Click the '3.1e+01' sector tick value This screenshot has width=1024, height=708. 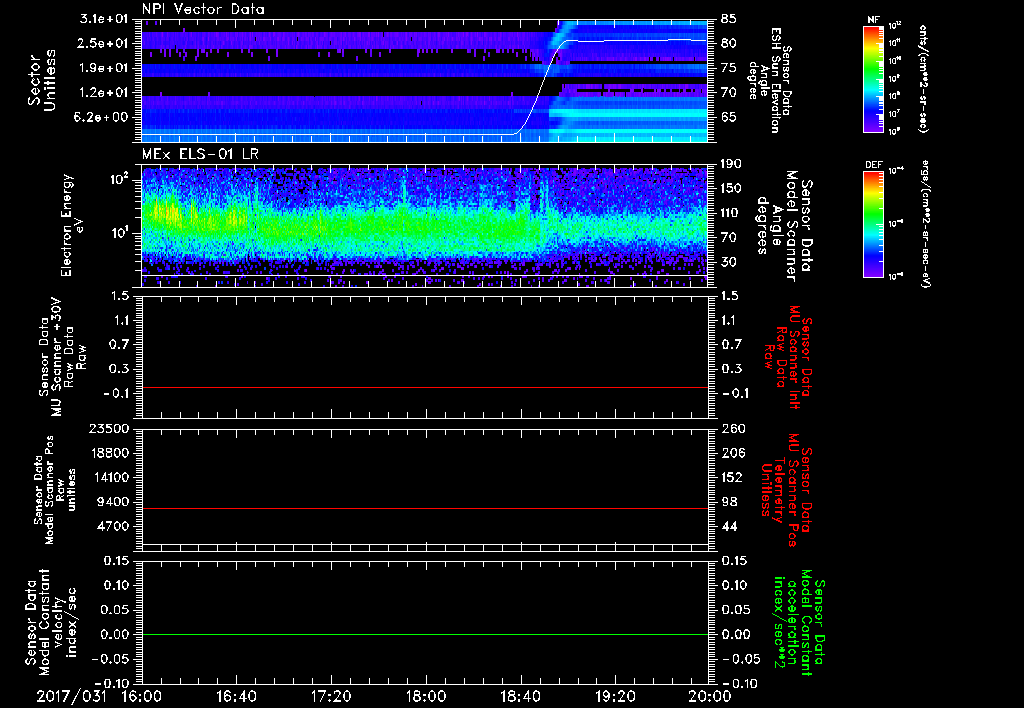[x=104, y=19]
